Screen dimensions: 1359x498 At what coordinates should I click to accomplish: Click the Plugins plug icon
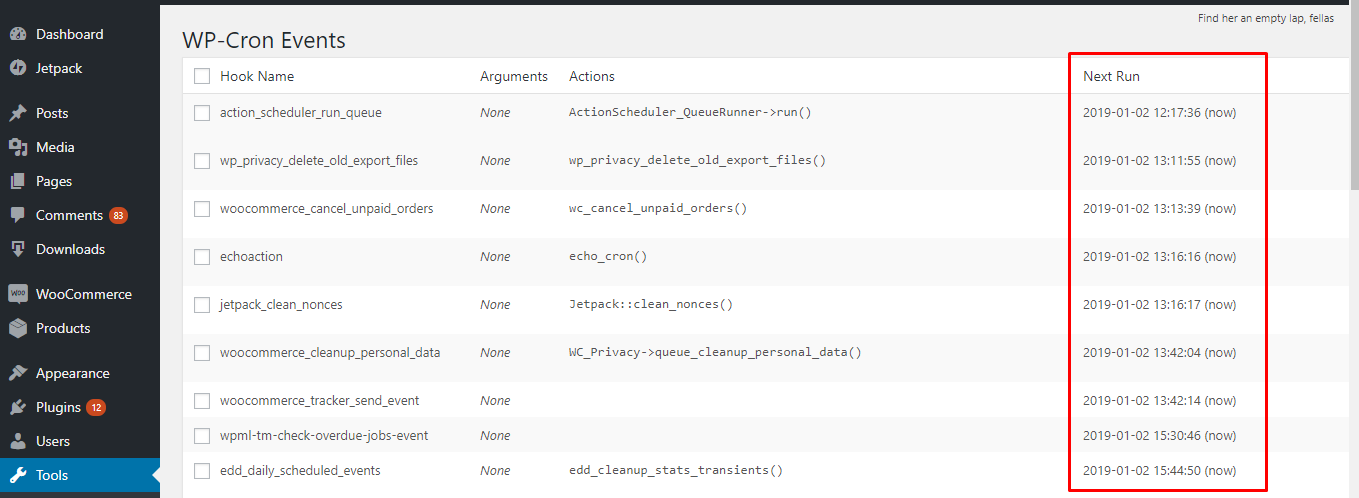18,407
